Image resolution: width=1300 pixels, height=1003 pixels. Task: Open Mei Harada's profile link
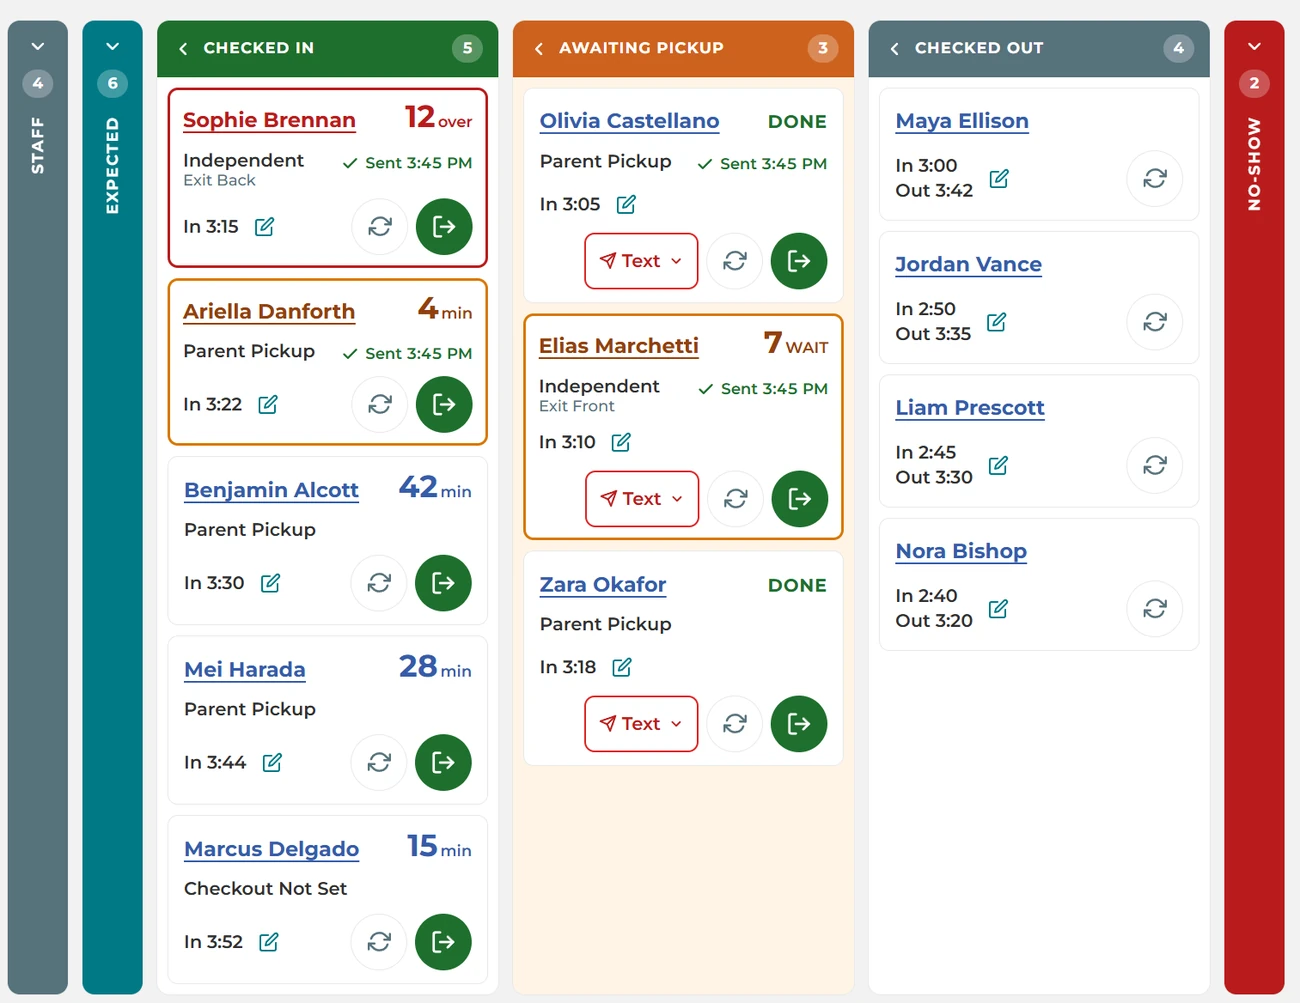[245, 669]
